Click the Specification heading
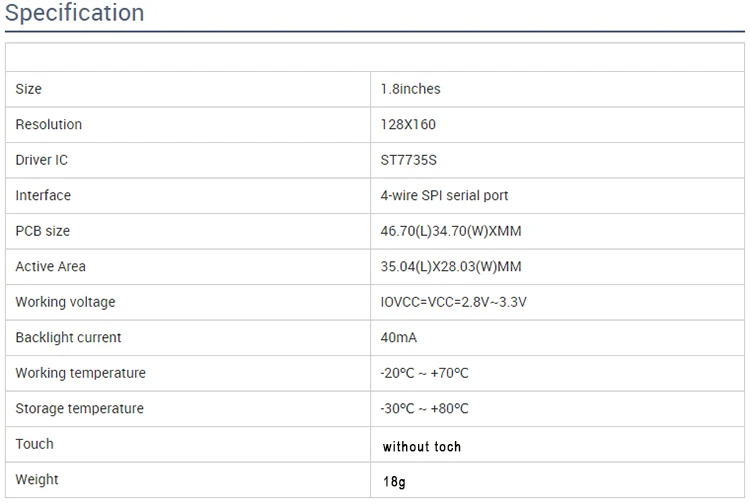The width and height of the screenshot is (750, 503). pos(75,13)
